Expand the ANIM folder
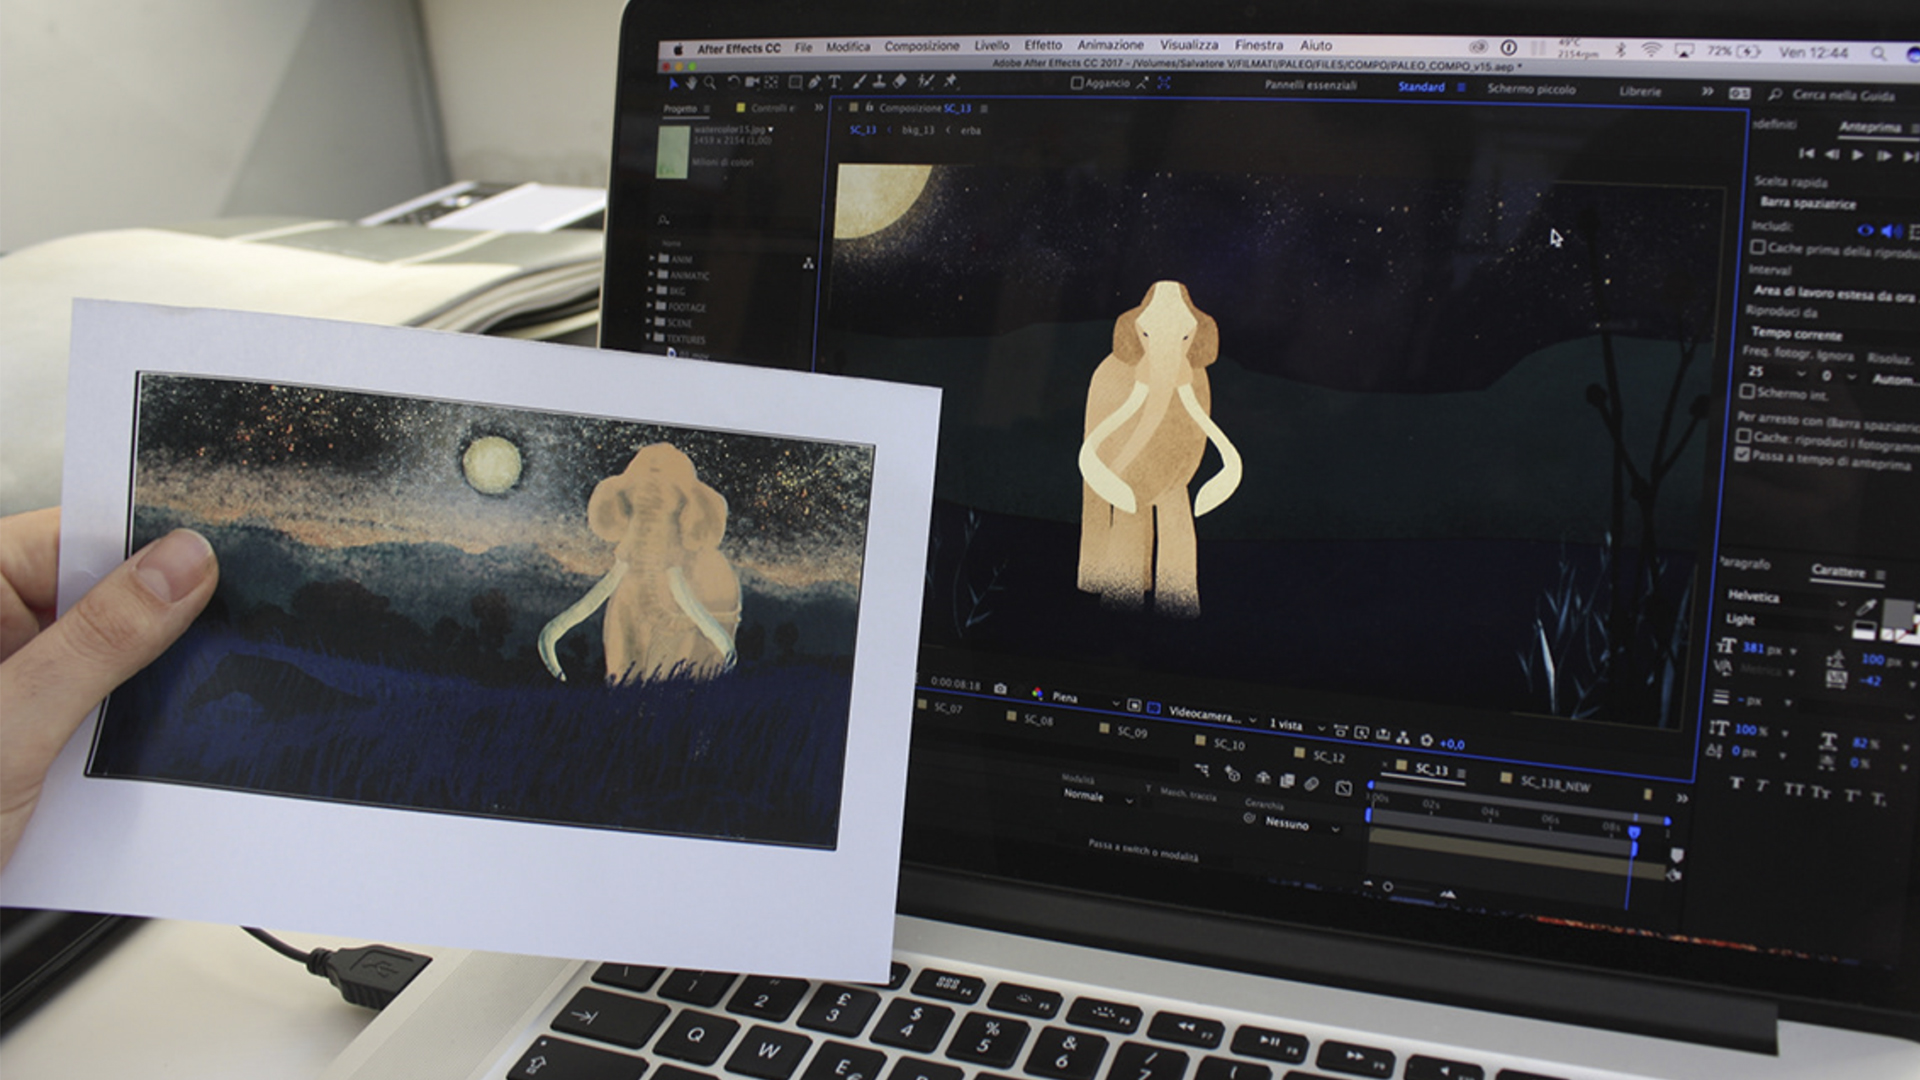The image size is (1920, 1080). [651, 258]
